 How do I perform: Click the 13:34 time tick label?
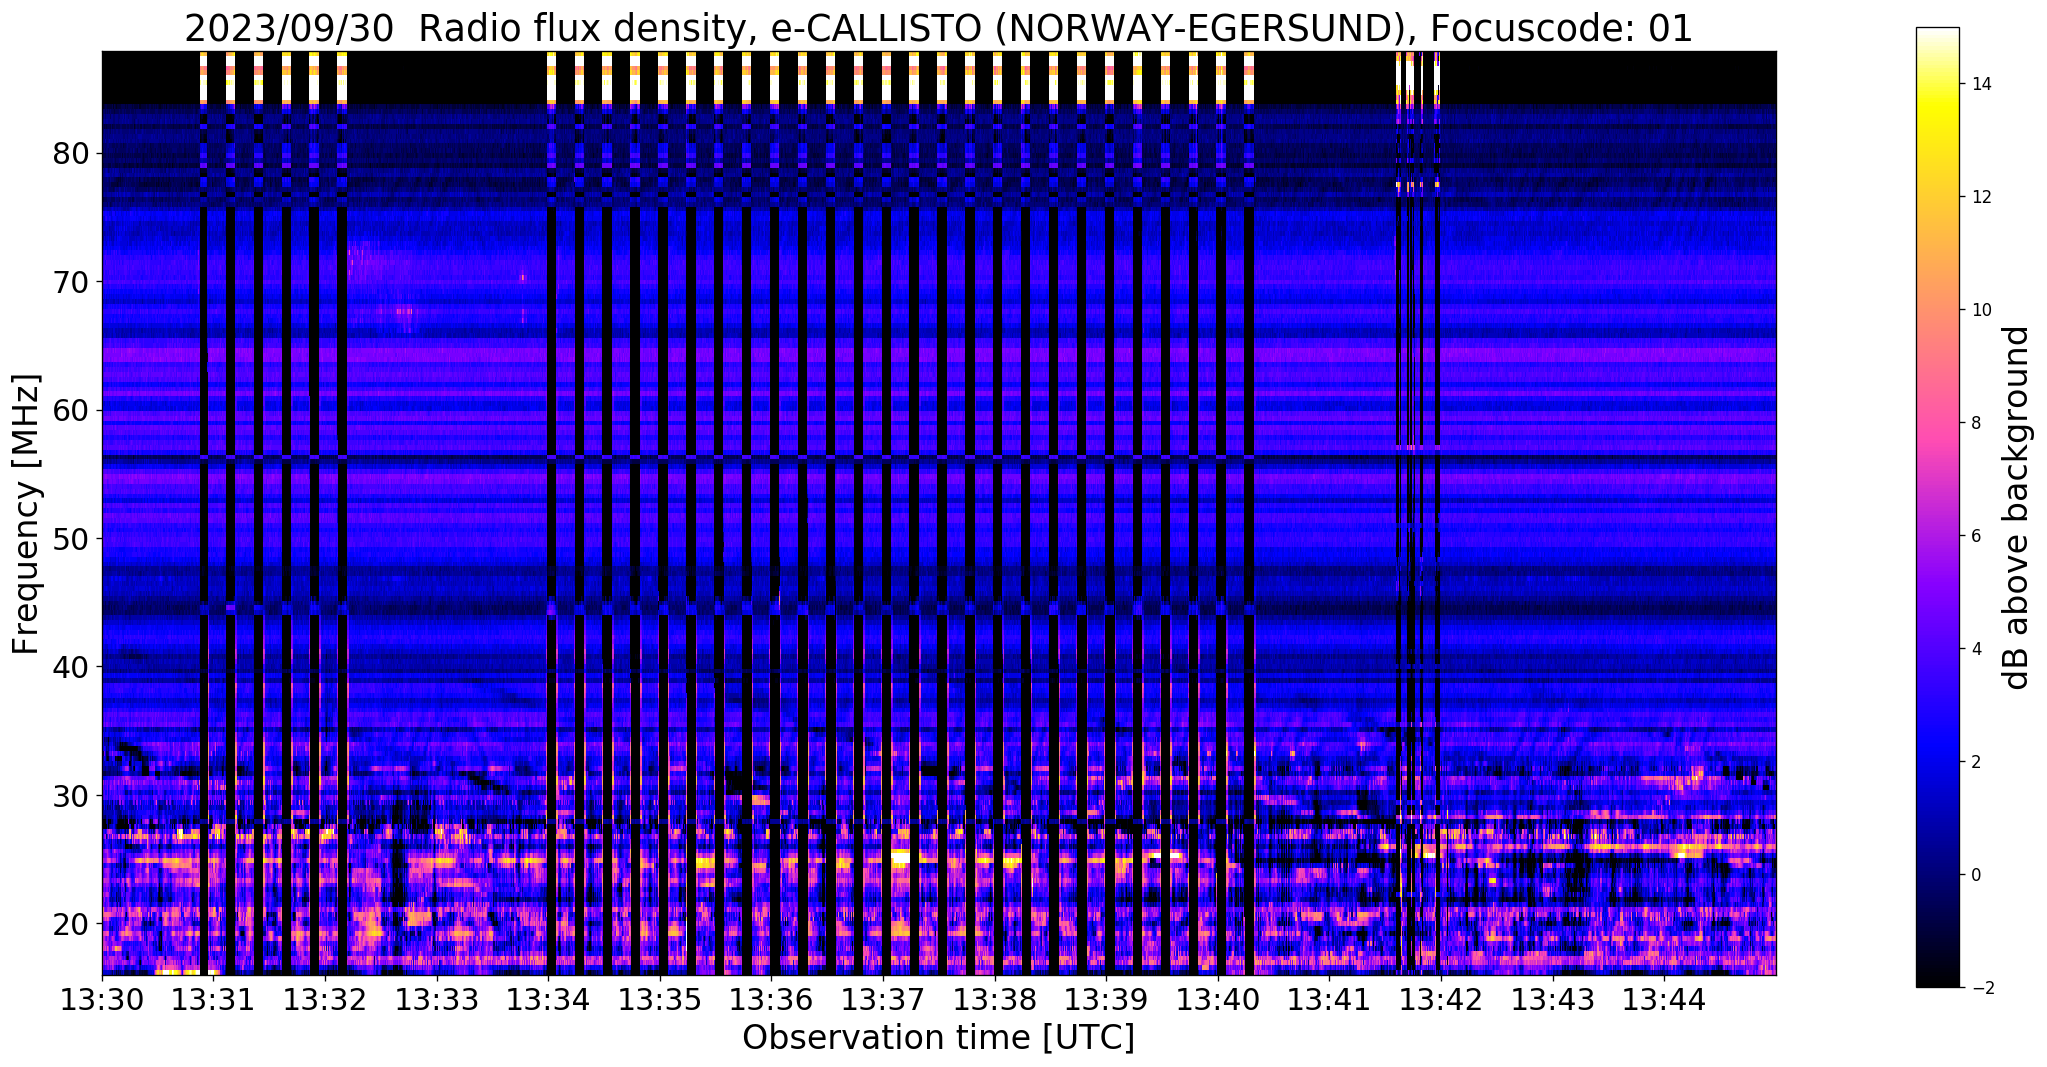(x=548, y=1000)
